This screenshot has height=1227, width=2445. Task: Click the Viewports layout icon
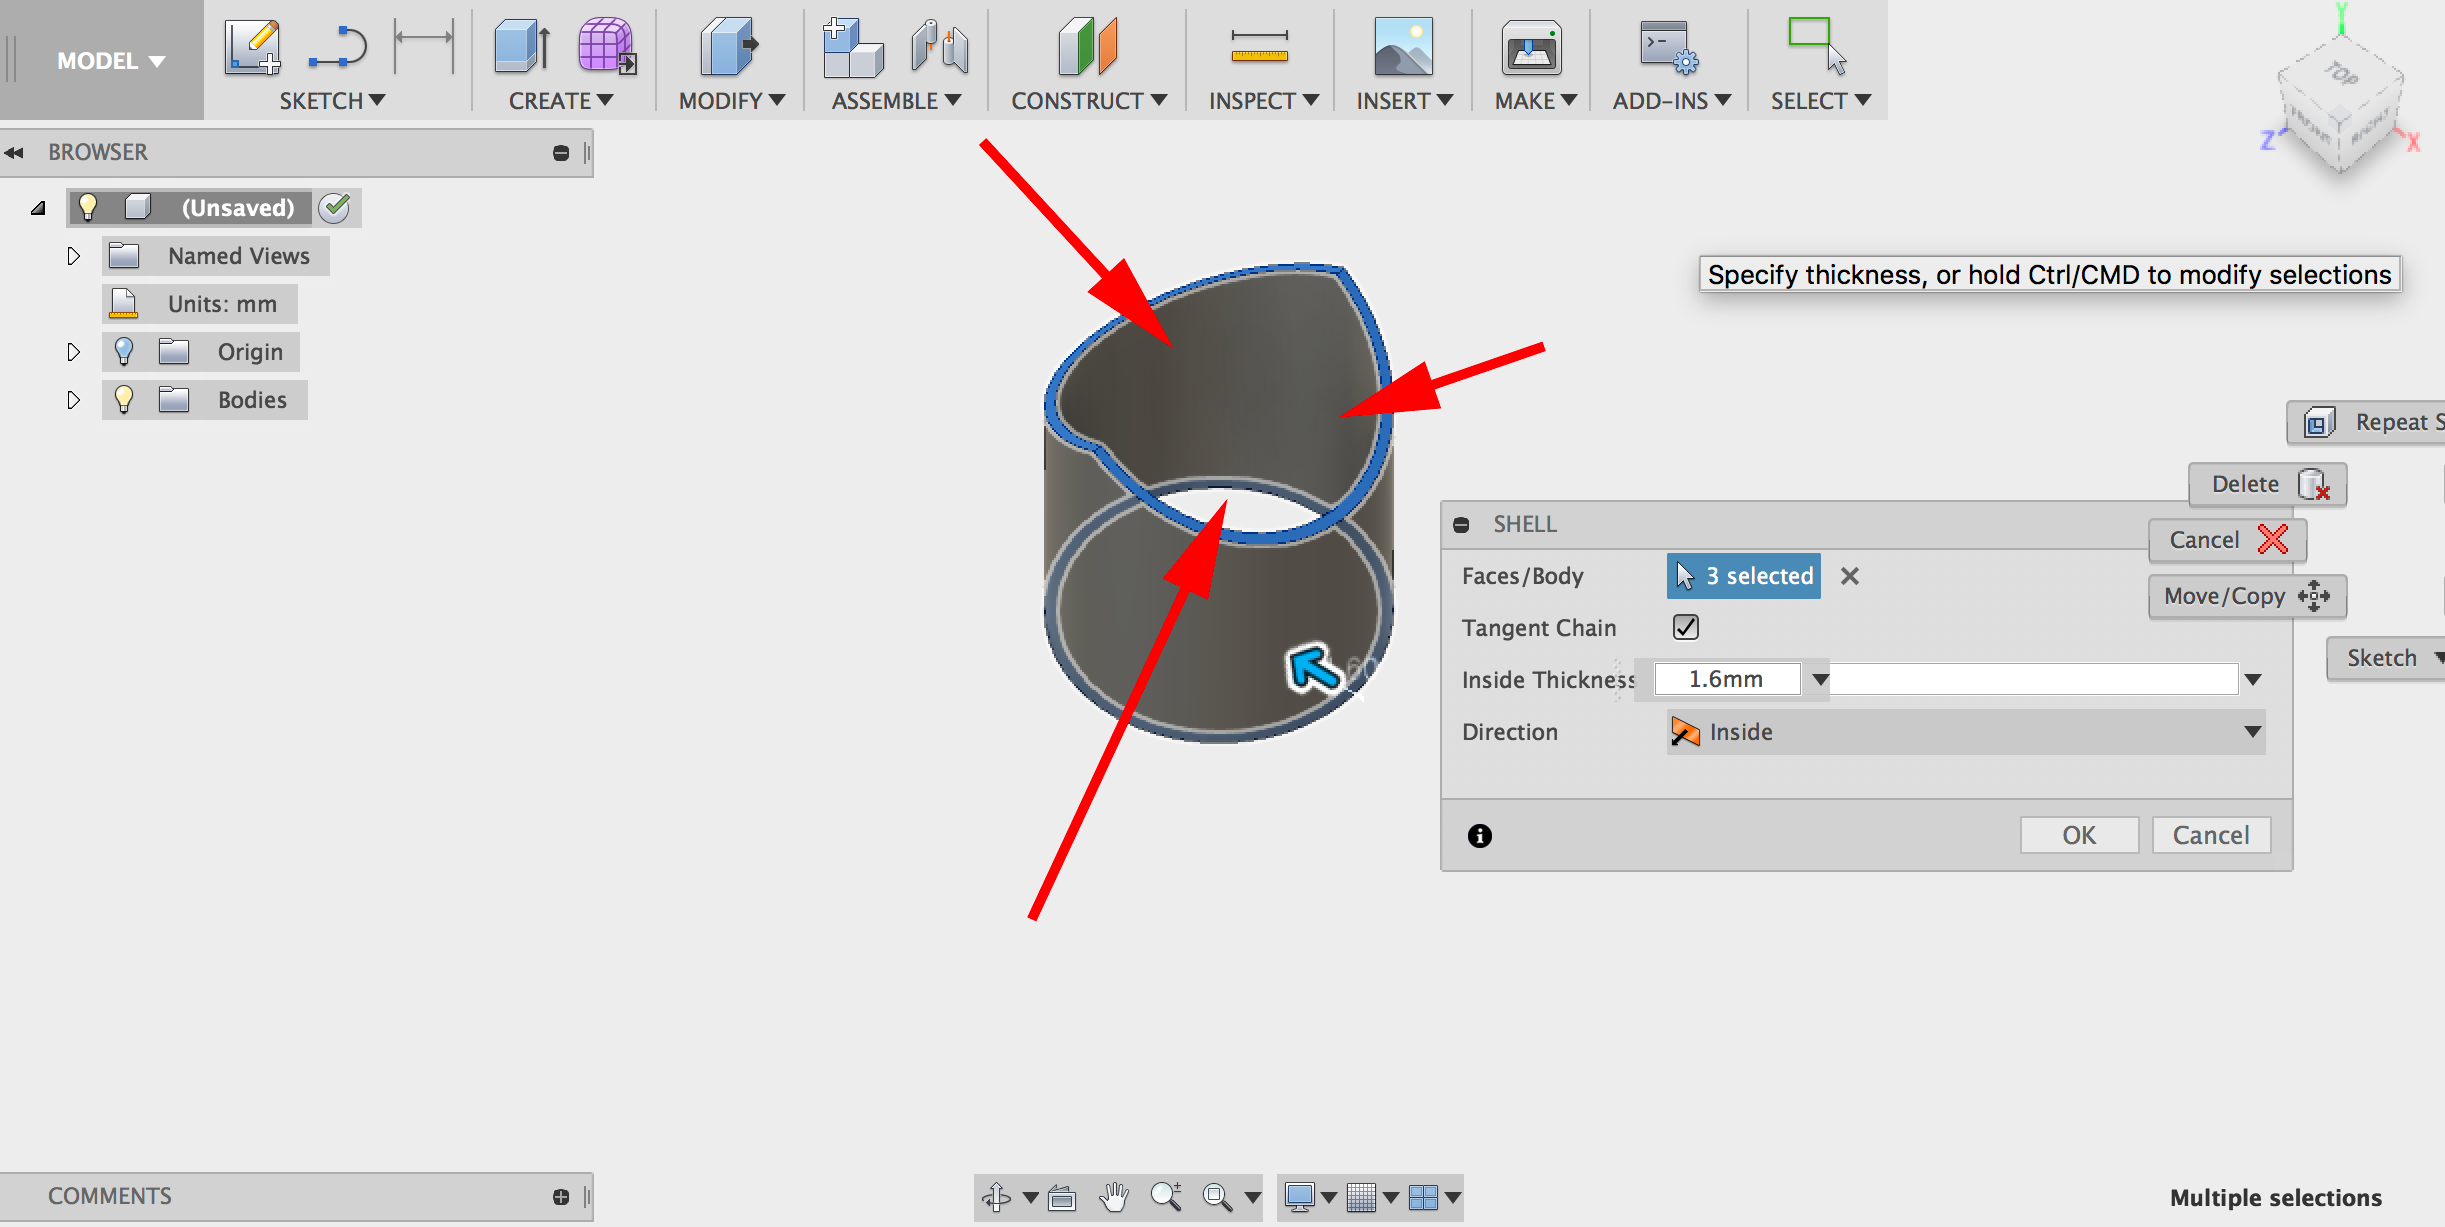[x=1422, y=1196]
